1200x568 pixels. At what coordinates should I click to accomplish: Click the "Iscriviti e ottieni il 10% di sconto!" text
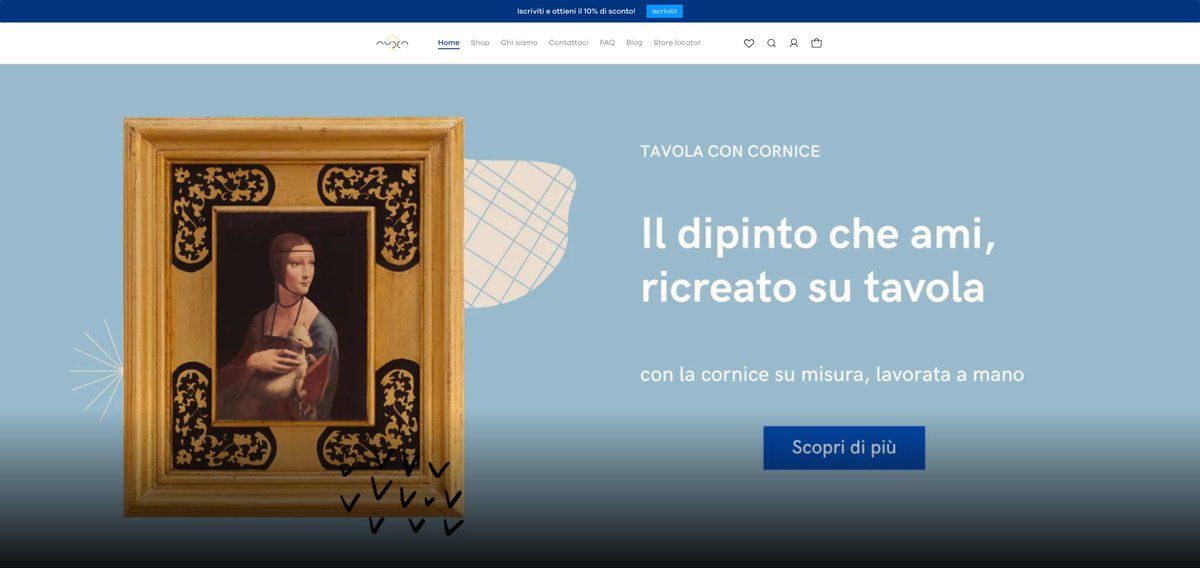(576, 11)
